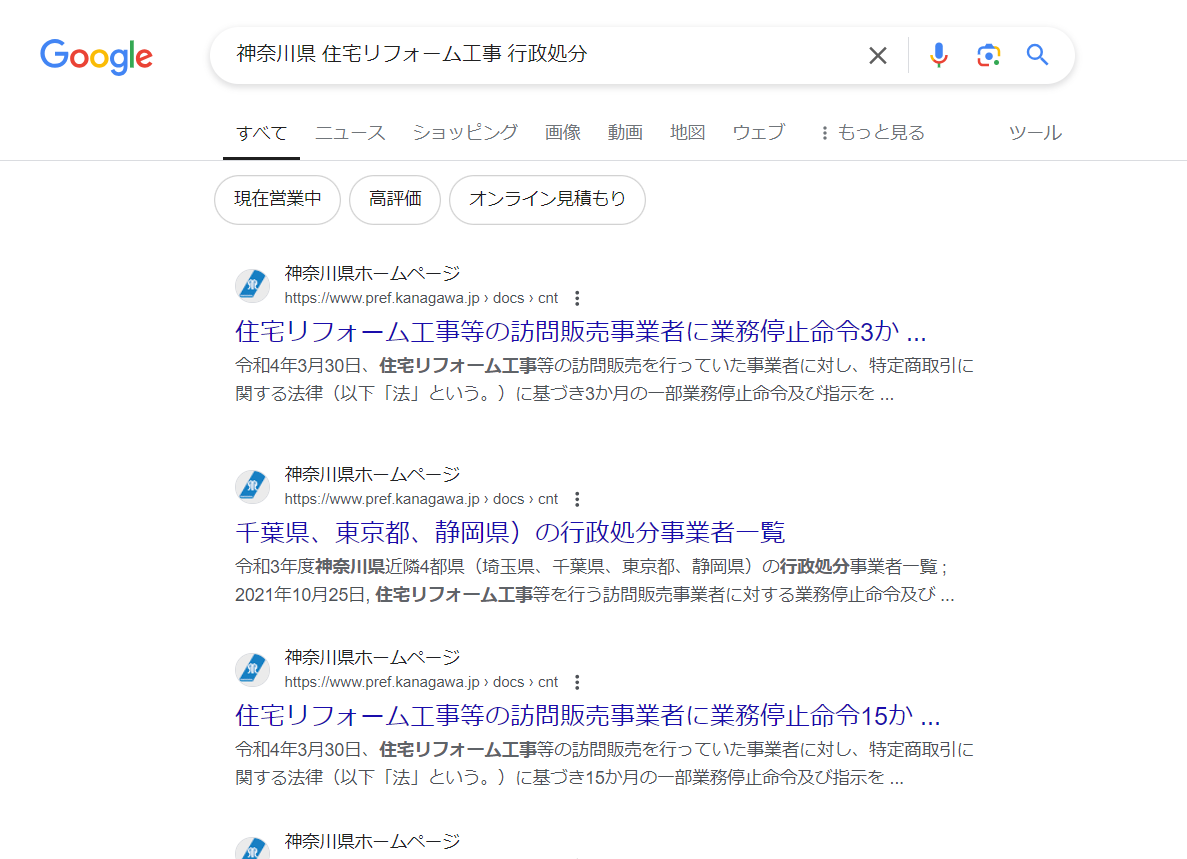The height and width of the screenshot is (859, 1187).
Task: Open the ツール options
Action: (1035, 133)
